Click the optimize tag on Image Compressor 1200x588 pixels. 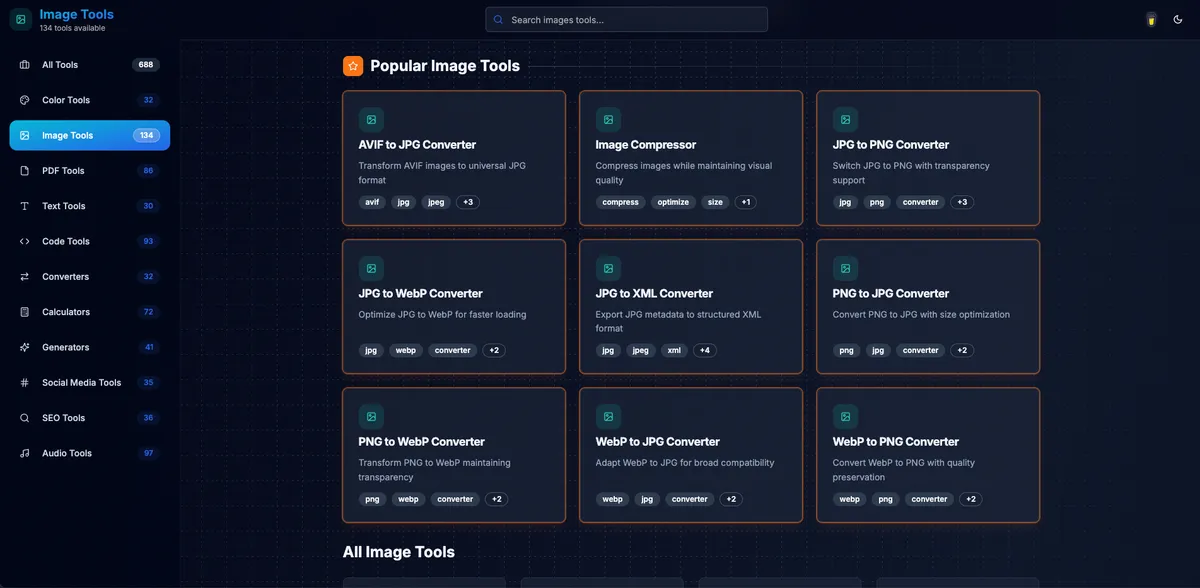673,202
